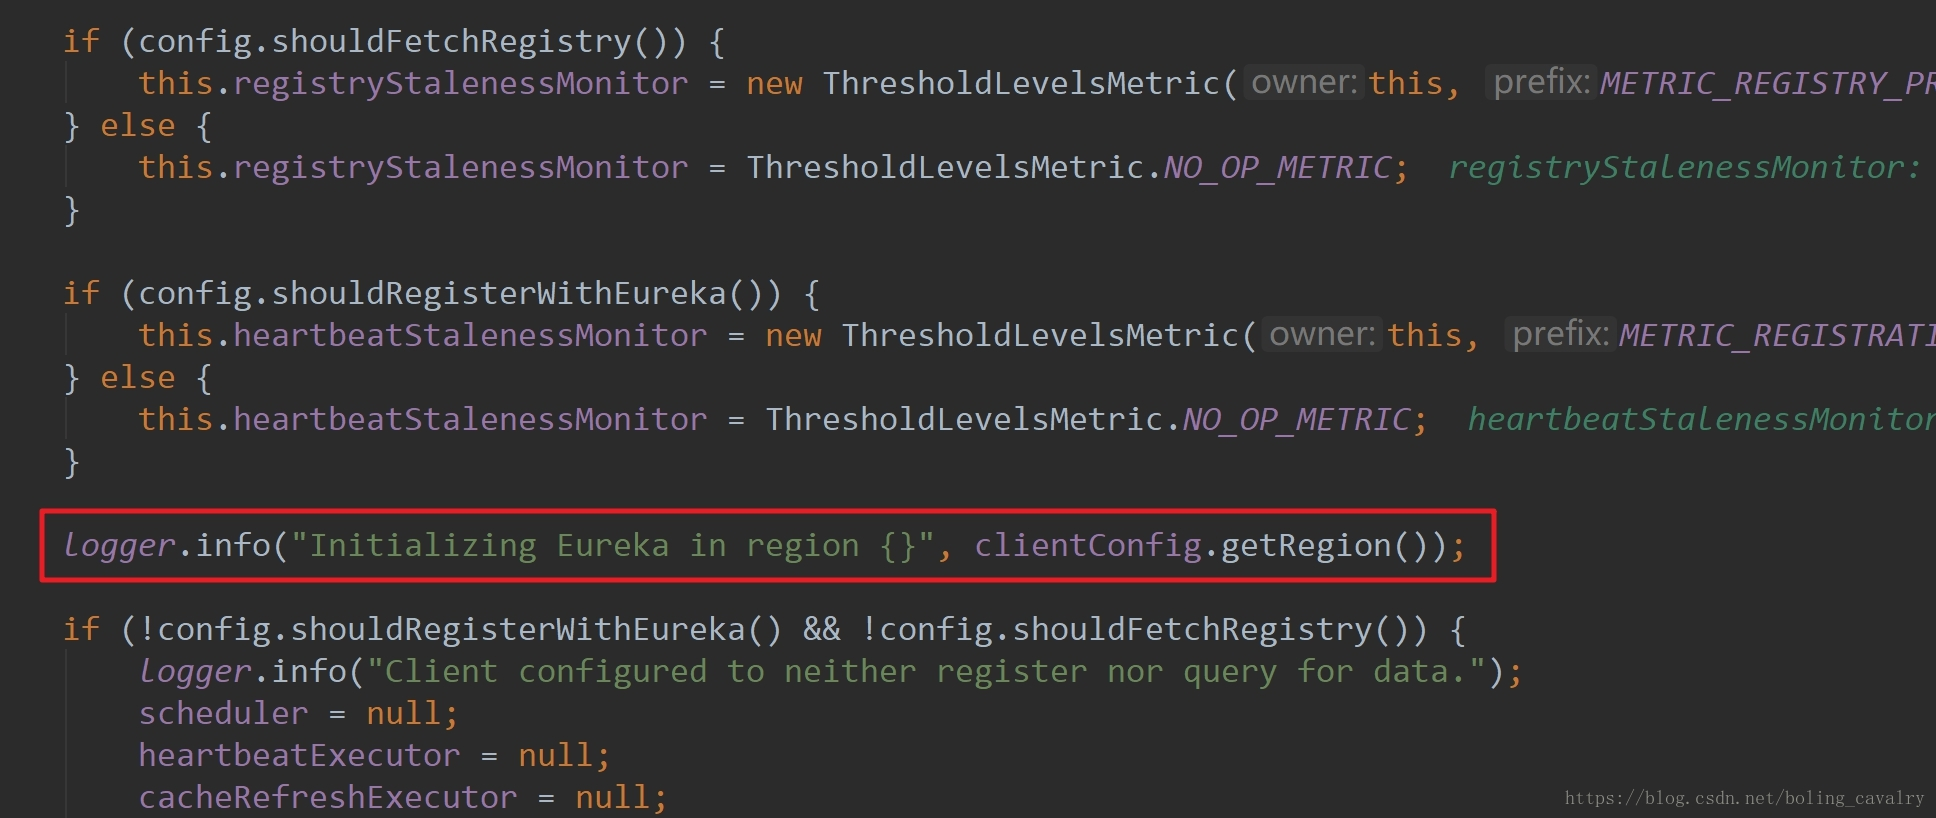Click the scheduler variable
Screen dimensions: 1936x818
click(x=223, y=713)
